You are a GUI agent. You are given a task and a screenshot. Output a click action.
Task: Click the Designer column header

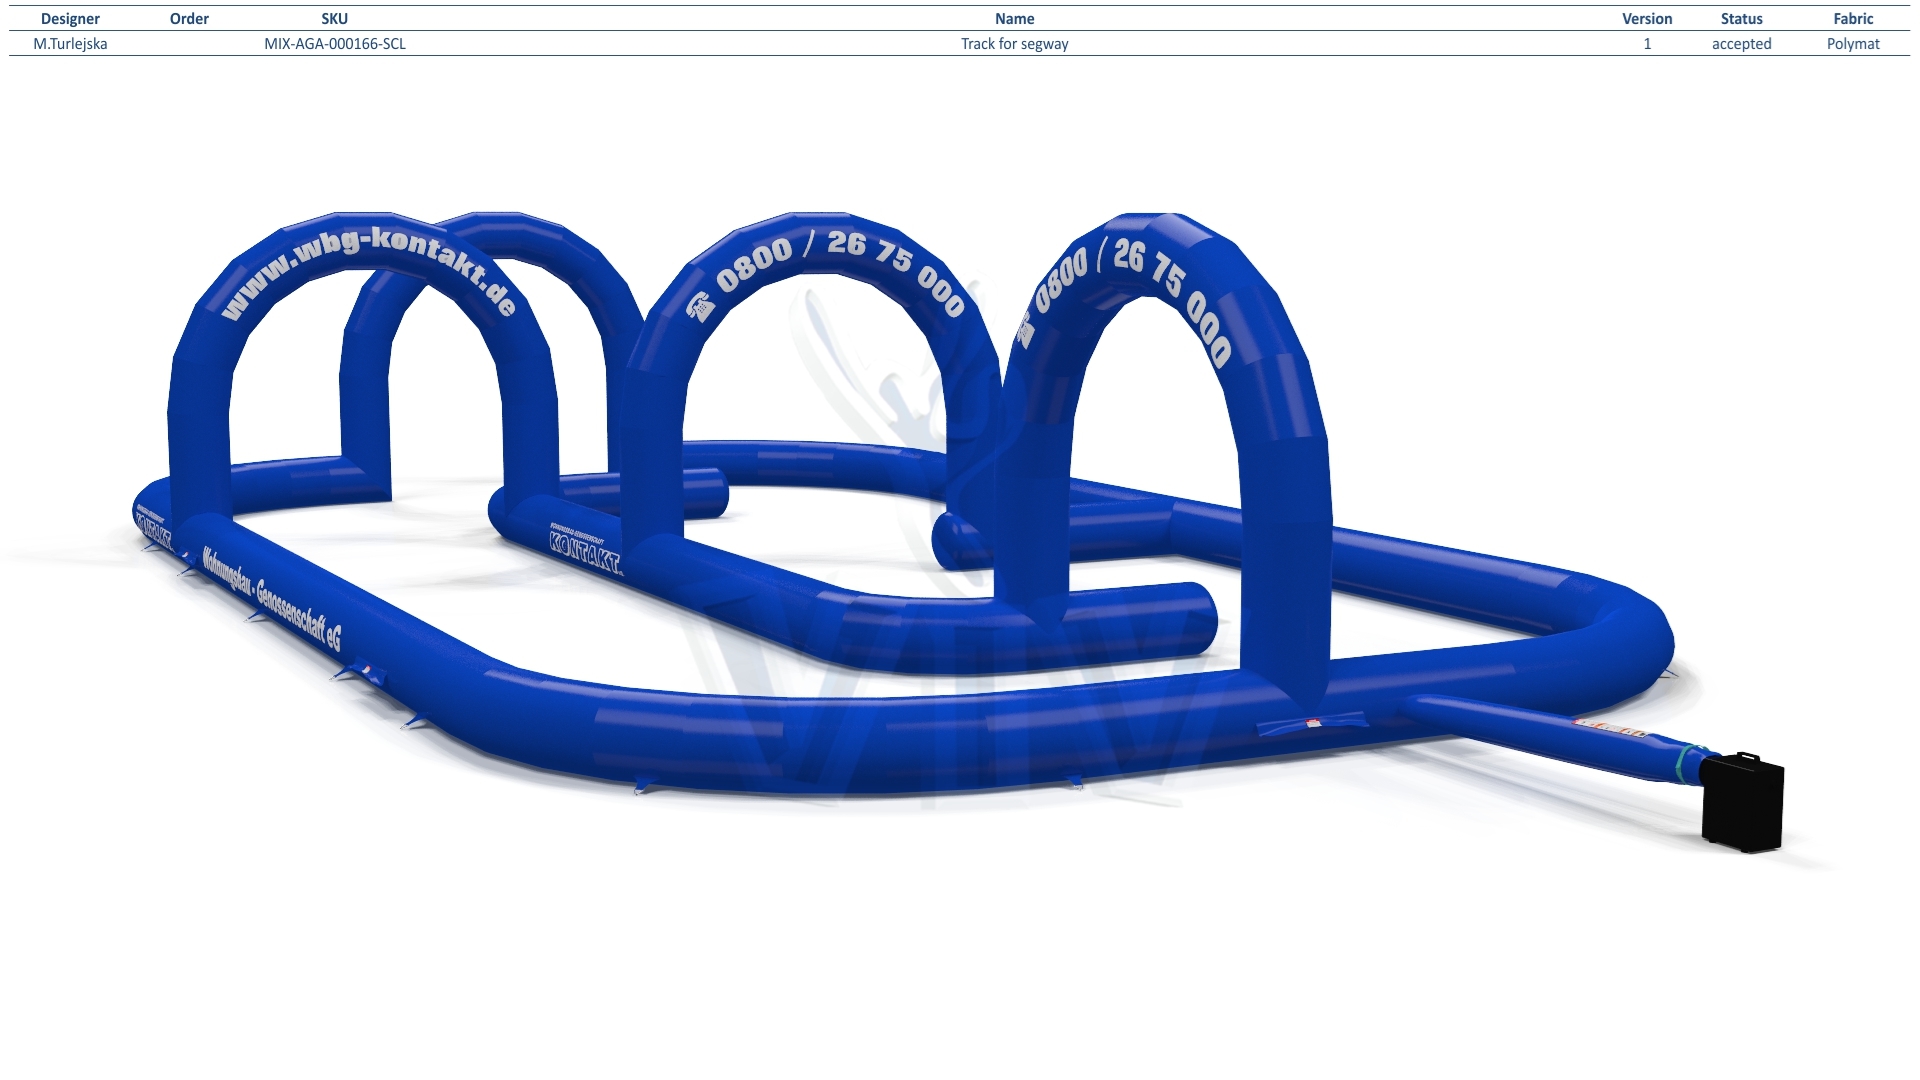click(x=70, y=19)
